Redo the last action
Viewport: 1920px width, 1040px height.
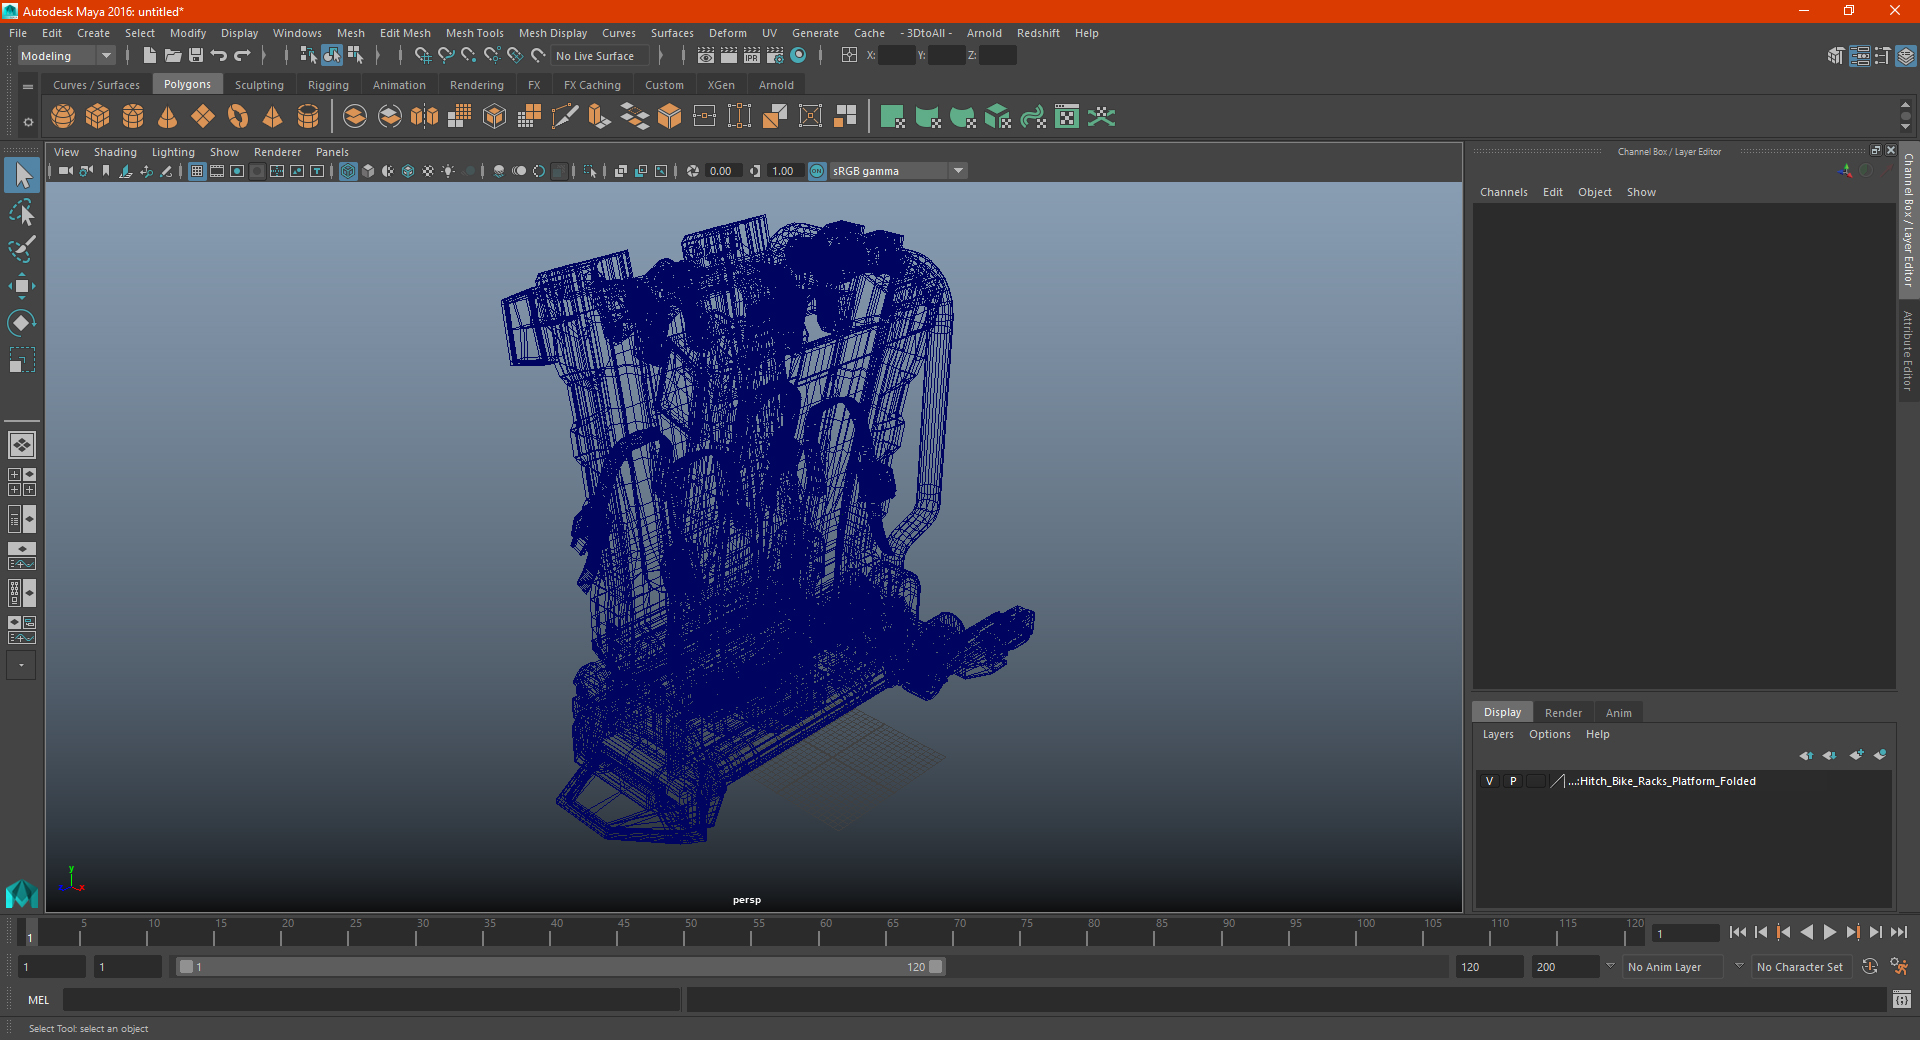point(242,56)
